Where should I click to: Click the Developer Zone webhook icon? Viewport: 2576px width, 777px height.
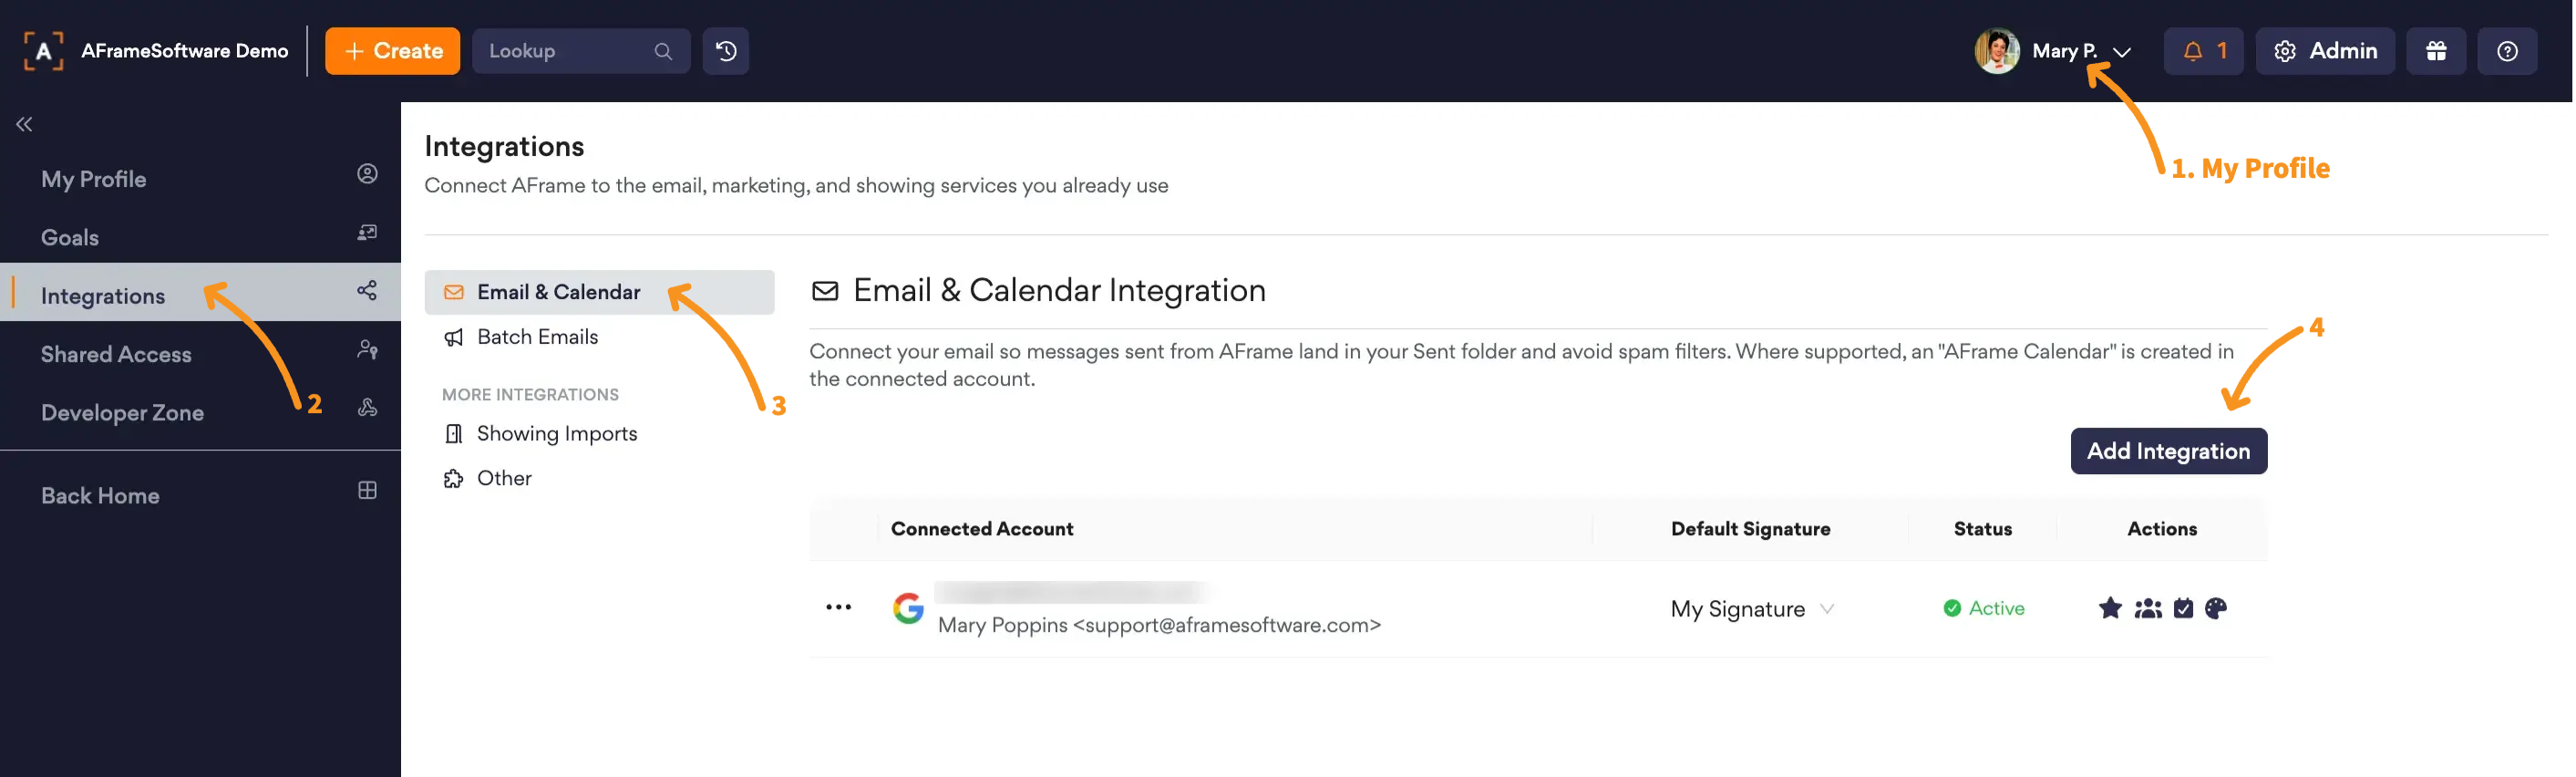[x=367, y=407]
